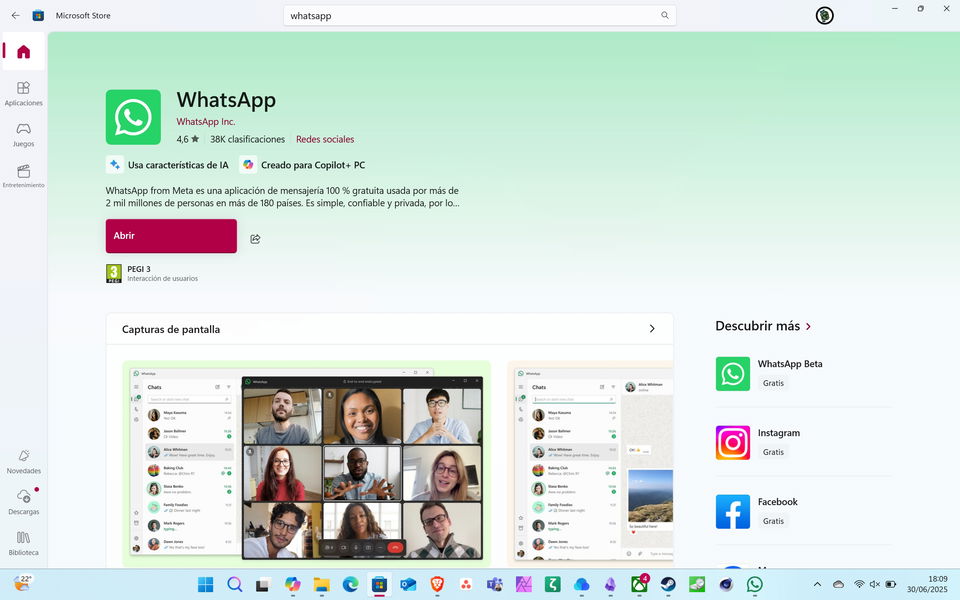Screen dimensions: 960x600
Task: Click the Wi-Fi tray icon
Action: coord(859,585)
